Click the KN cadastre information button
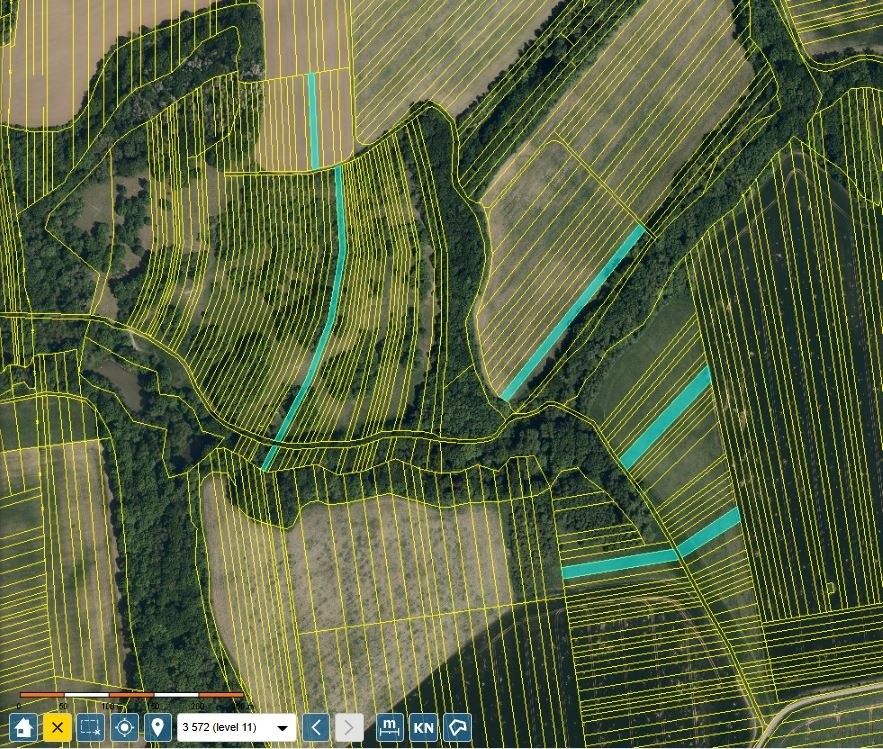The height and width of the screenshot is (749, 883). pos(423,727)
